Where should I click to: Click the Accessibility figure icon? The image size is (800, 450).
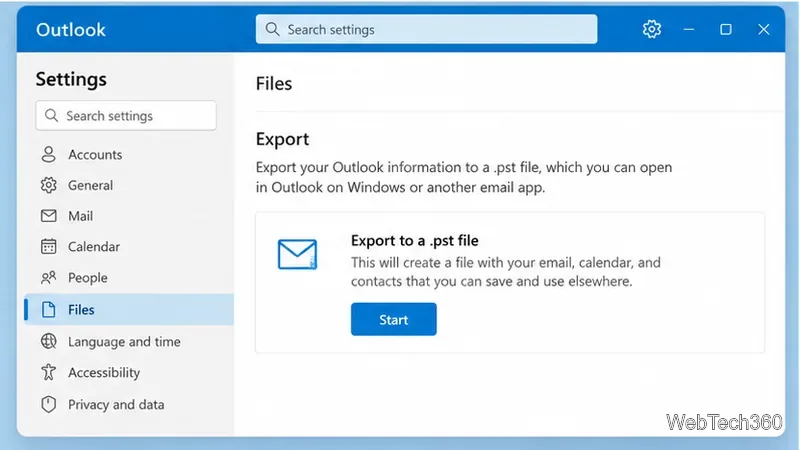pos(48,372)
